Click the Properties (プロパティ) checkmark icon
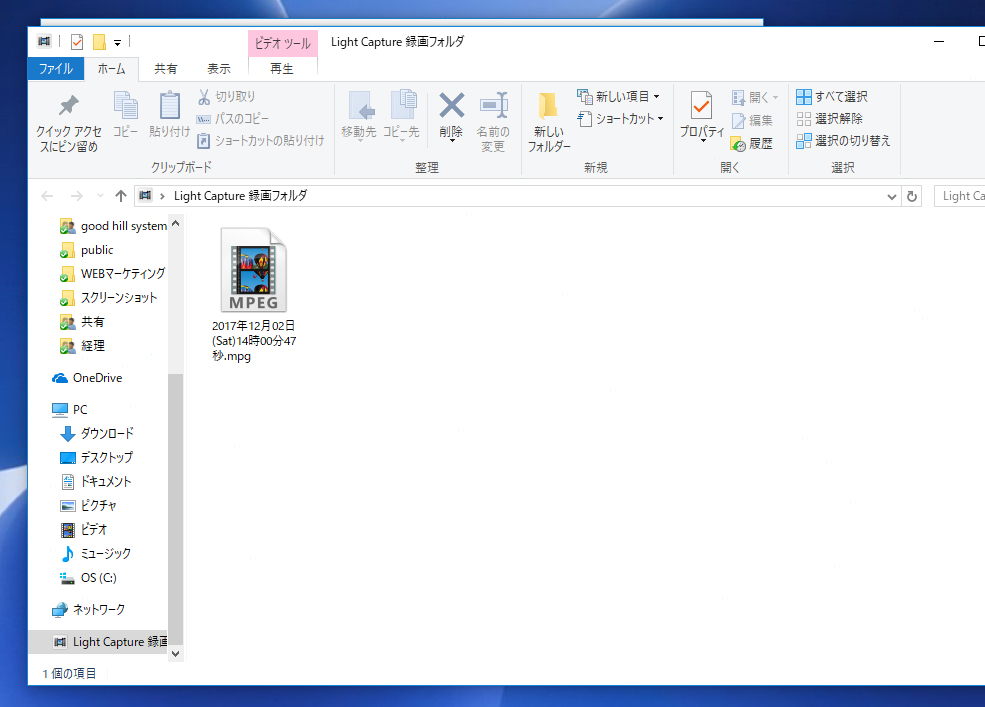The height and width of the screenshot is (707, 985). 701,106
